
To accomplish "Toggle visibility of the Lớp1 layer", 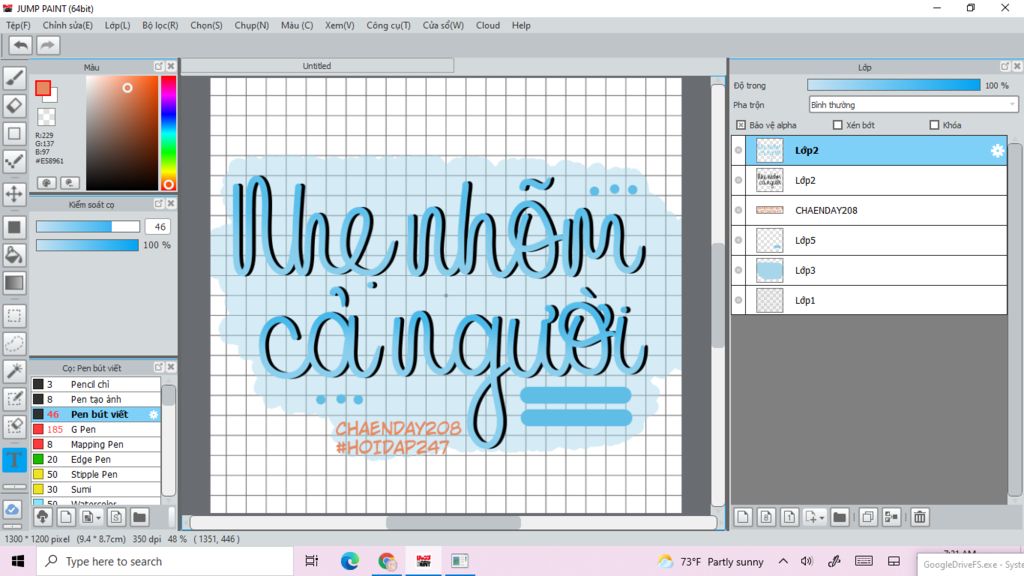I will tap(739, 300).
